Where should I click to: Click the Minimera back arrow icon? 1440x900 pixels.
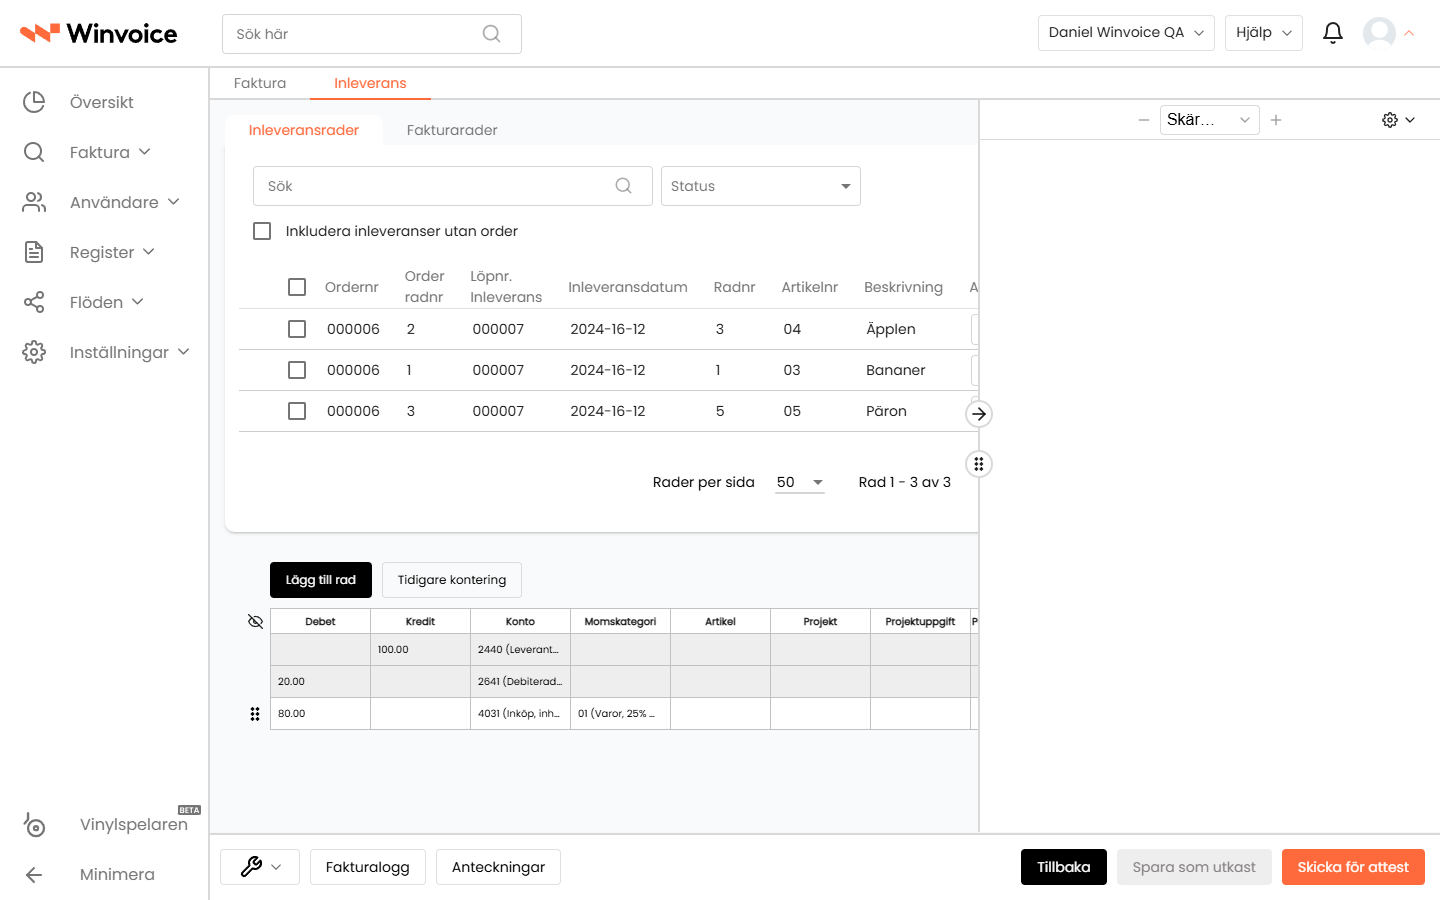click(34, 875)
